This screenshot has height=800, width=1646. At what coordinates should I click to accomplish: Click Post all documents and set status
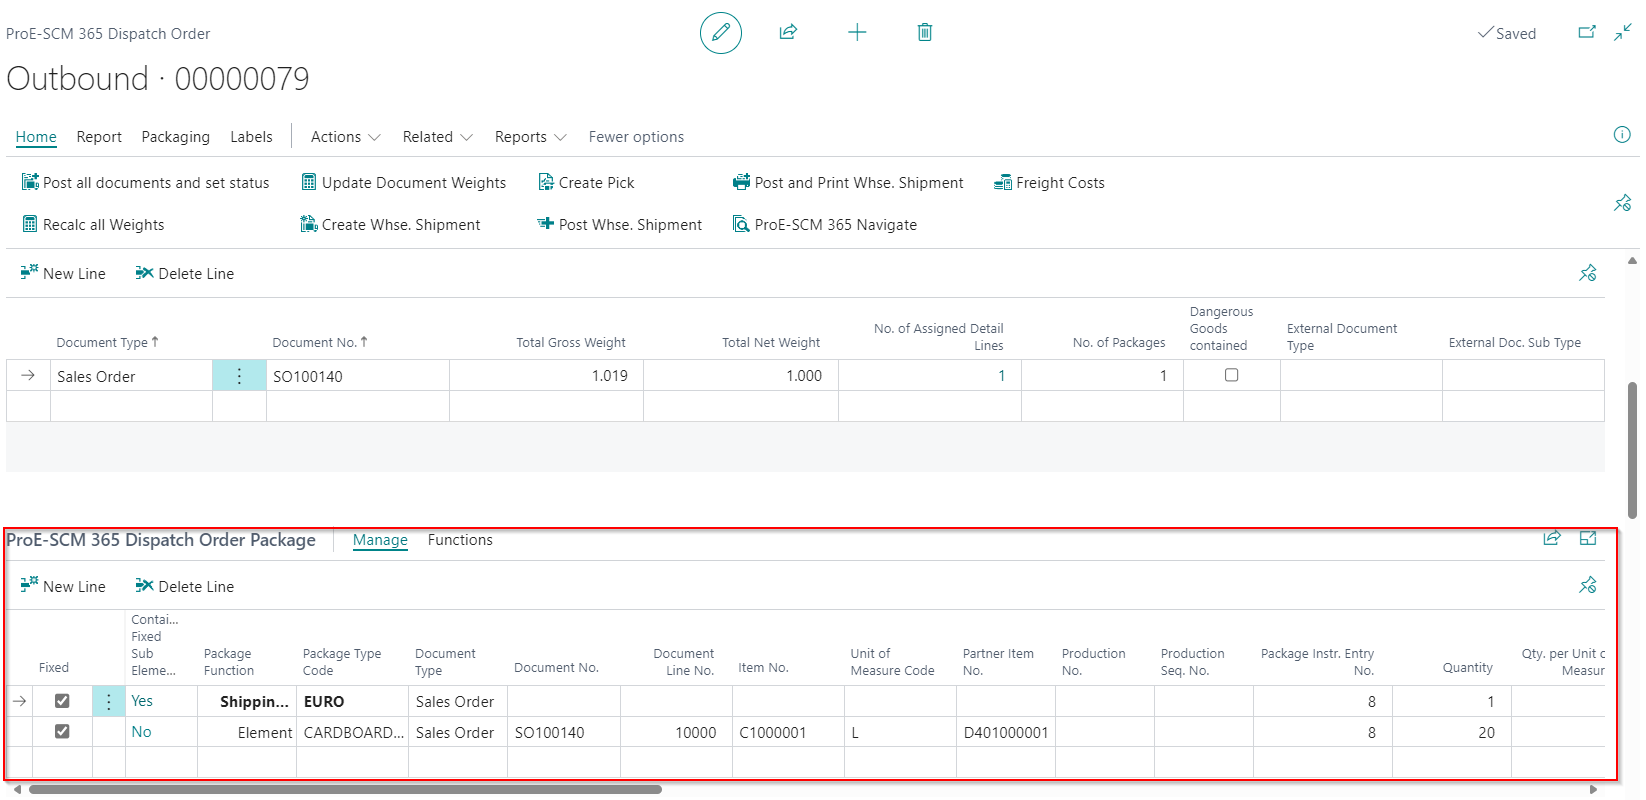click(146, 183)
